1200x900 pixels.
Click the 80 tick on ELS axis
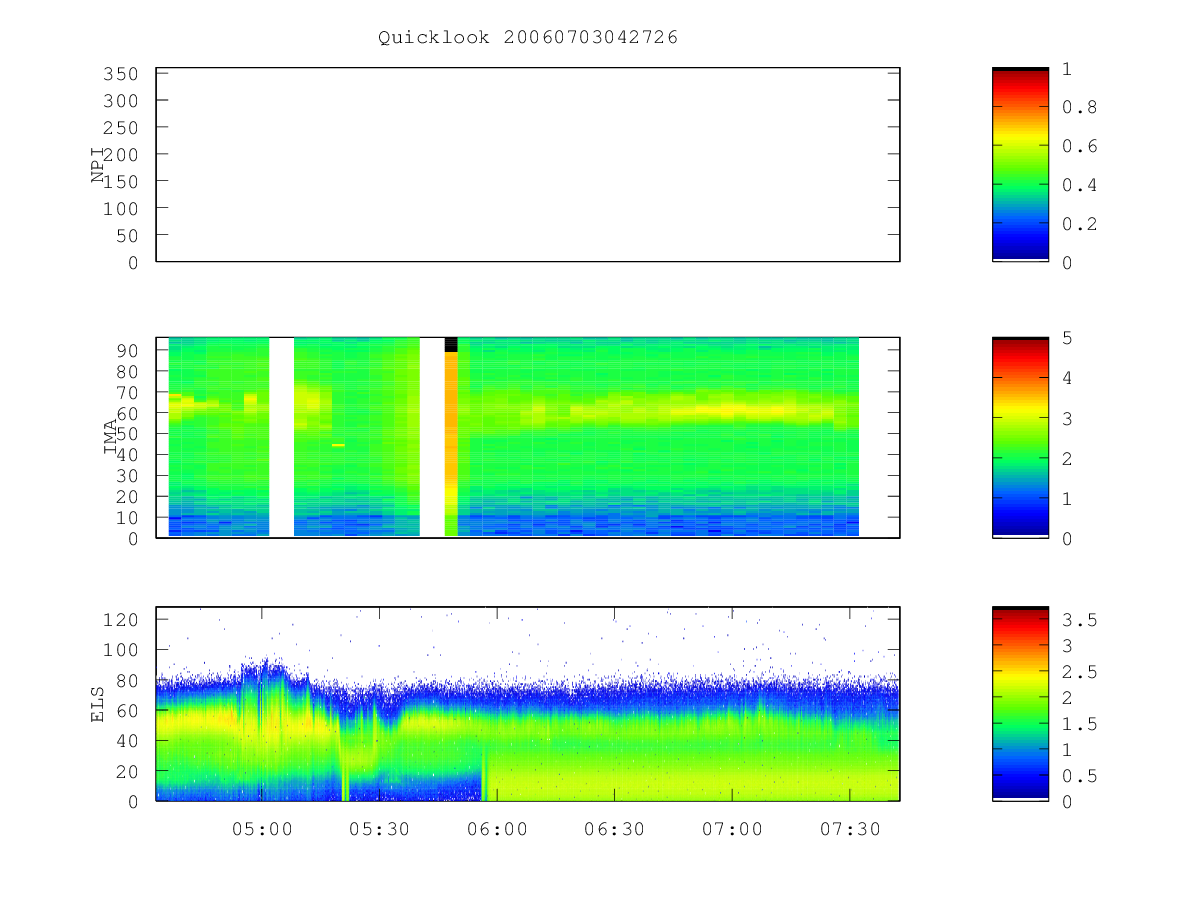coord(126,680)
